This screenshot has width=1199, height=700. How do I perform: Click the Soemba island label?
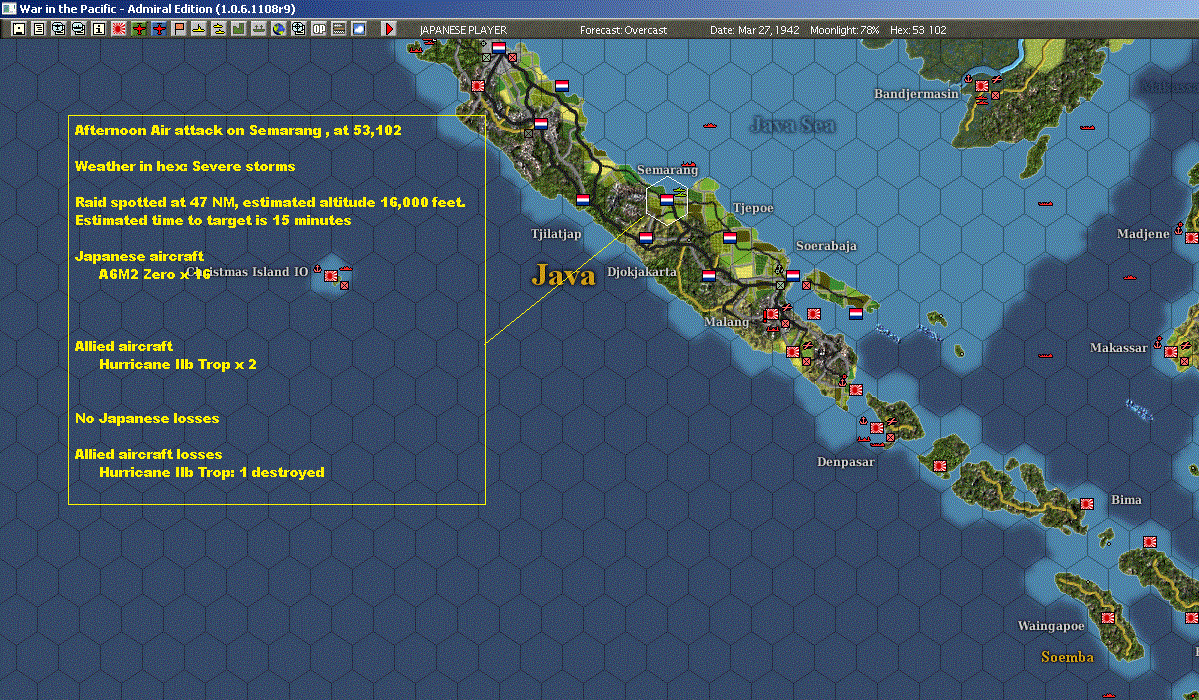pos(1067,657)
